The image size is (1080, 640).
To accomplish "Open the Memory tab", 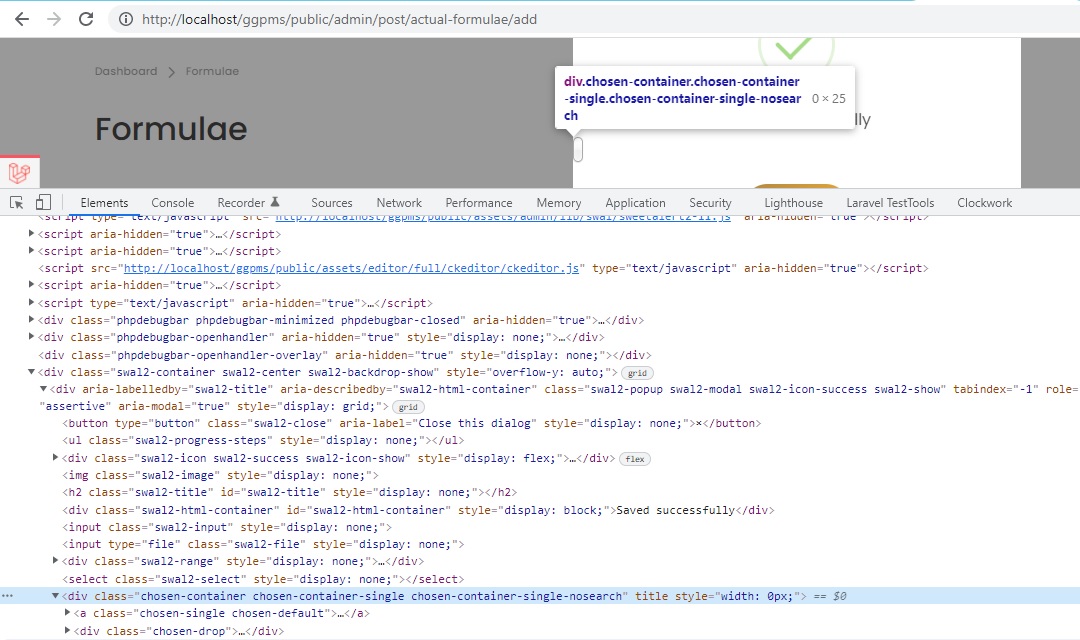I will coord(559,203).
